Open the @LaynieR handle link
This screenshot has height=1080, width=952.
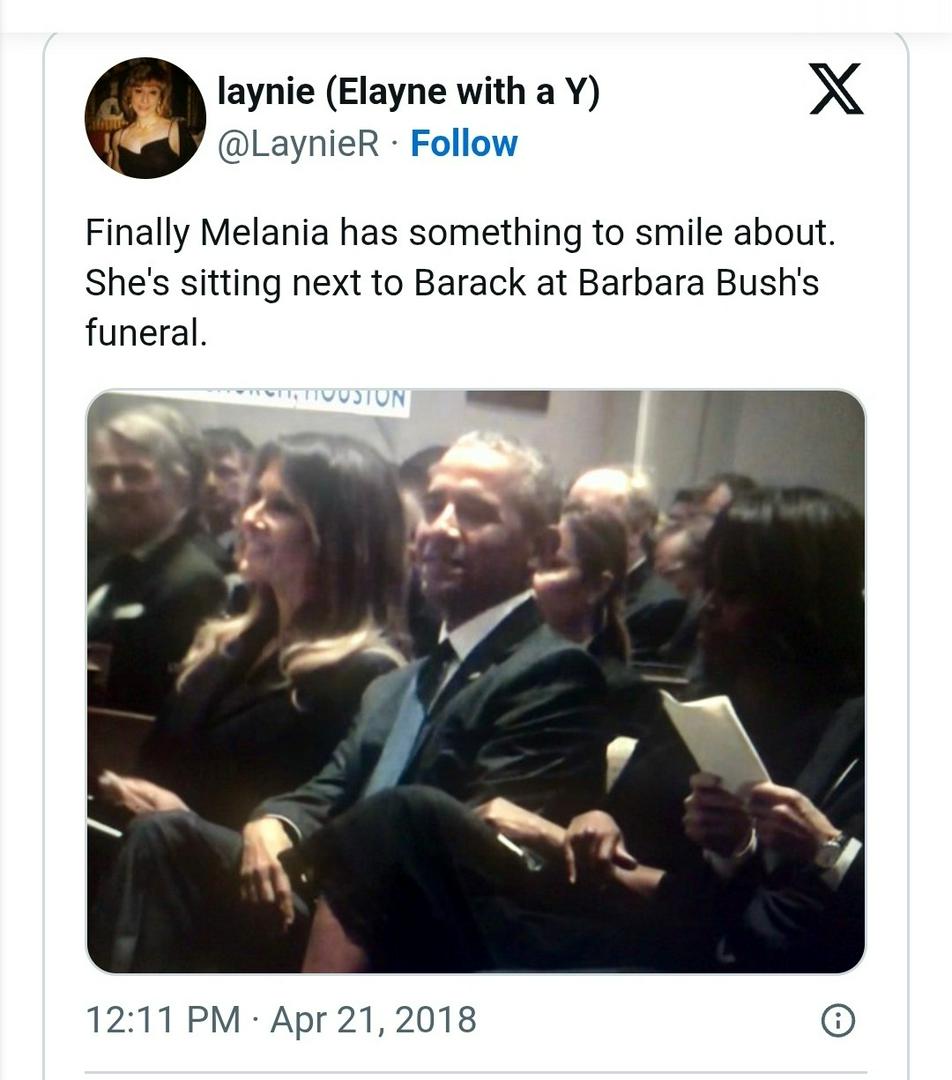pyautogui.click(x=298, y=144)
